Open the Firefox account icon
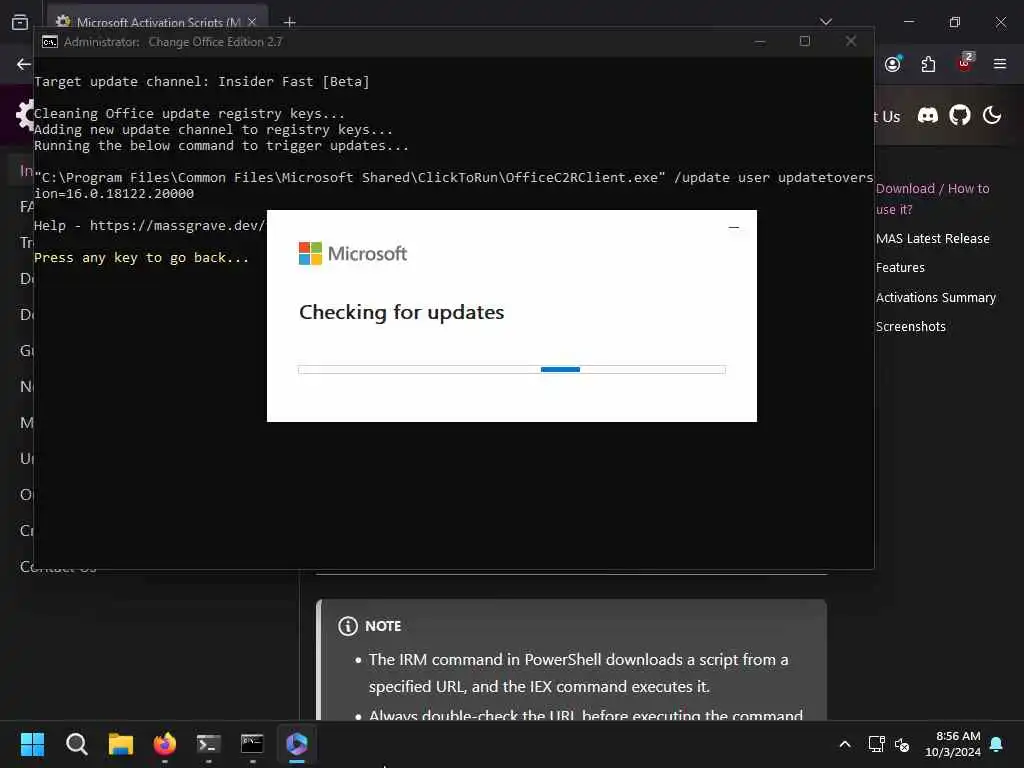This screenshot has height=768, width=1024. point(893,63)
